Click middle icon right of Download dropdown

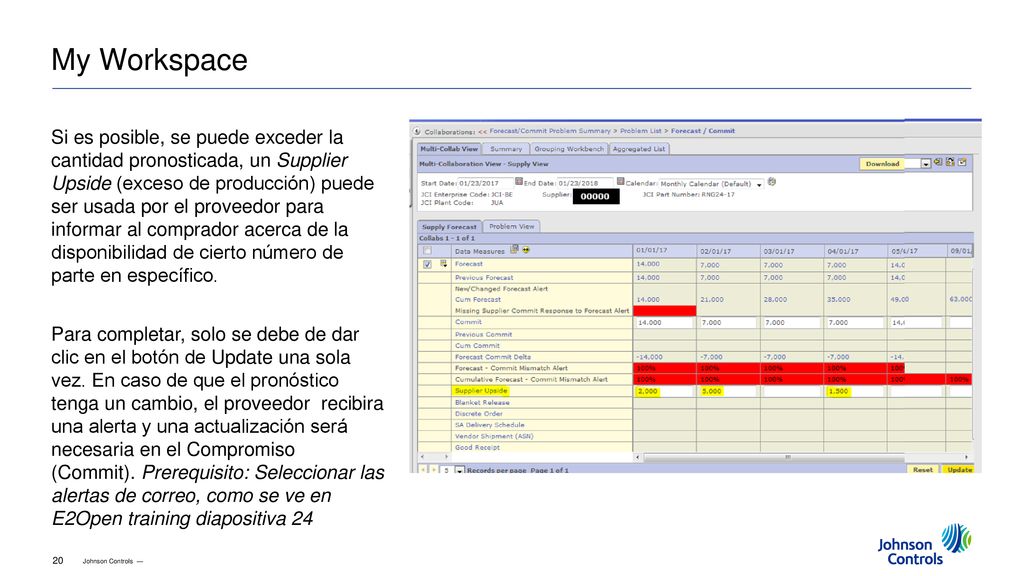click(950, 162)
